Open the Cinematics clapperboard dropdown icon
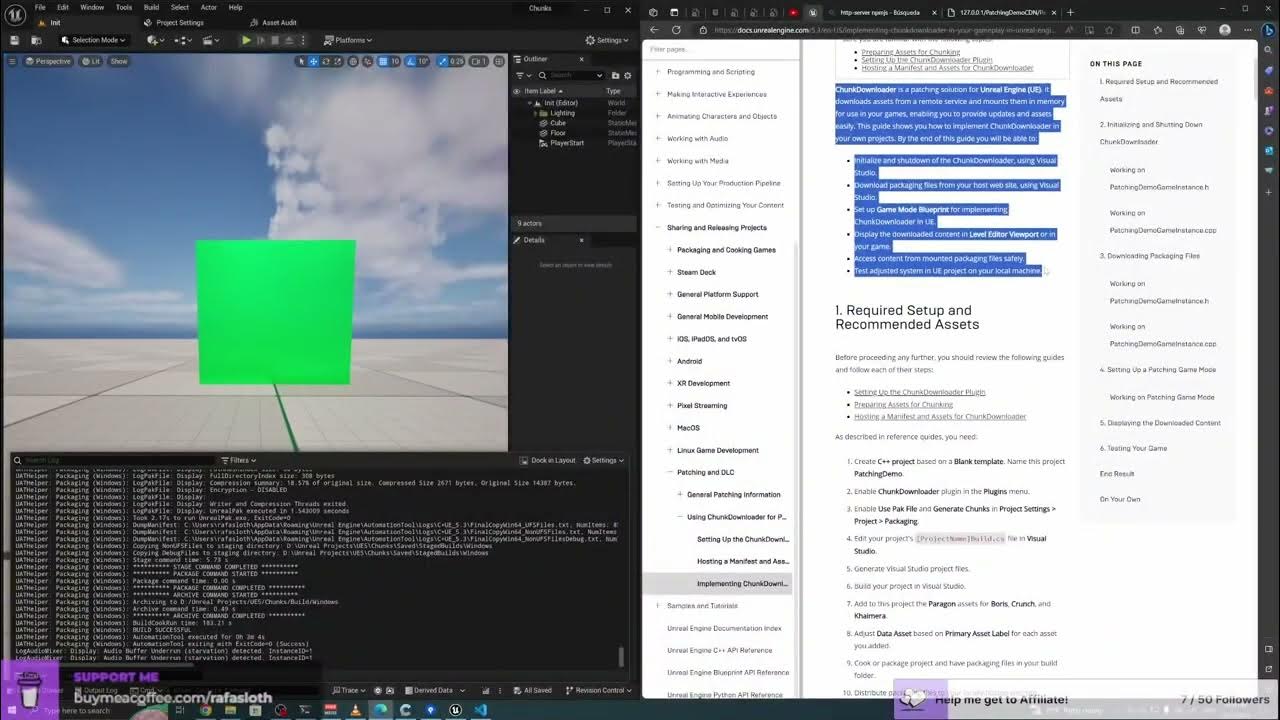Screen dimensions: 1280x720 (210, 40)
